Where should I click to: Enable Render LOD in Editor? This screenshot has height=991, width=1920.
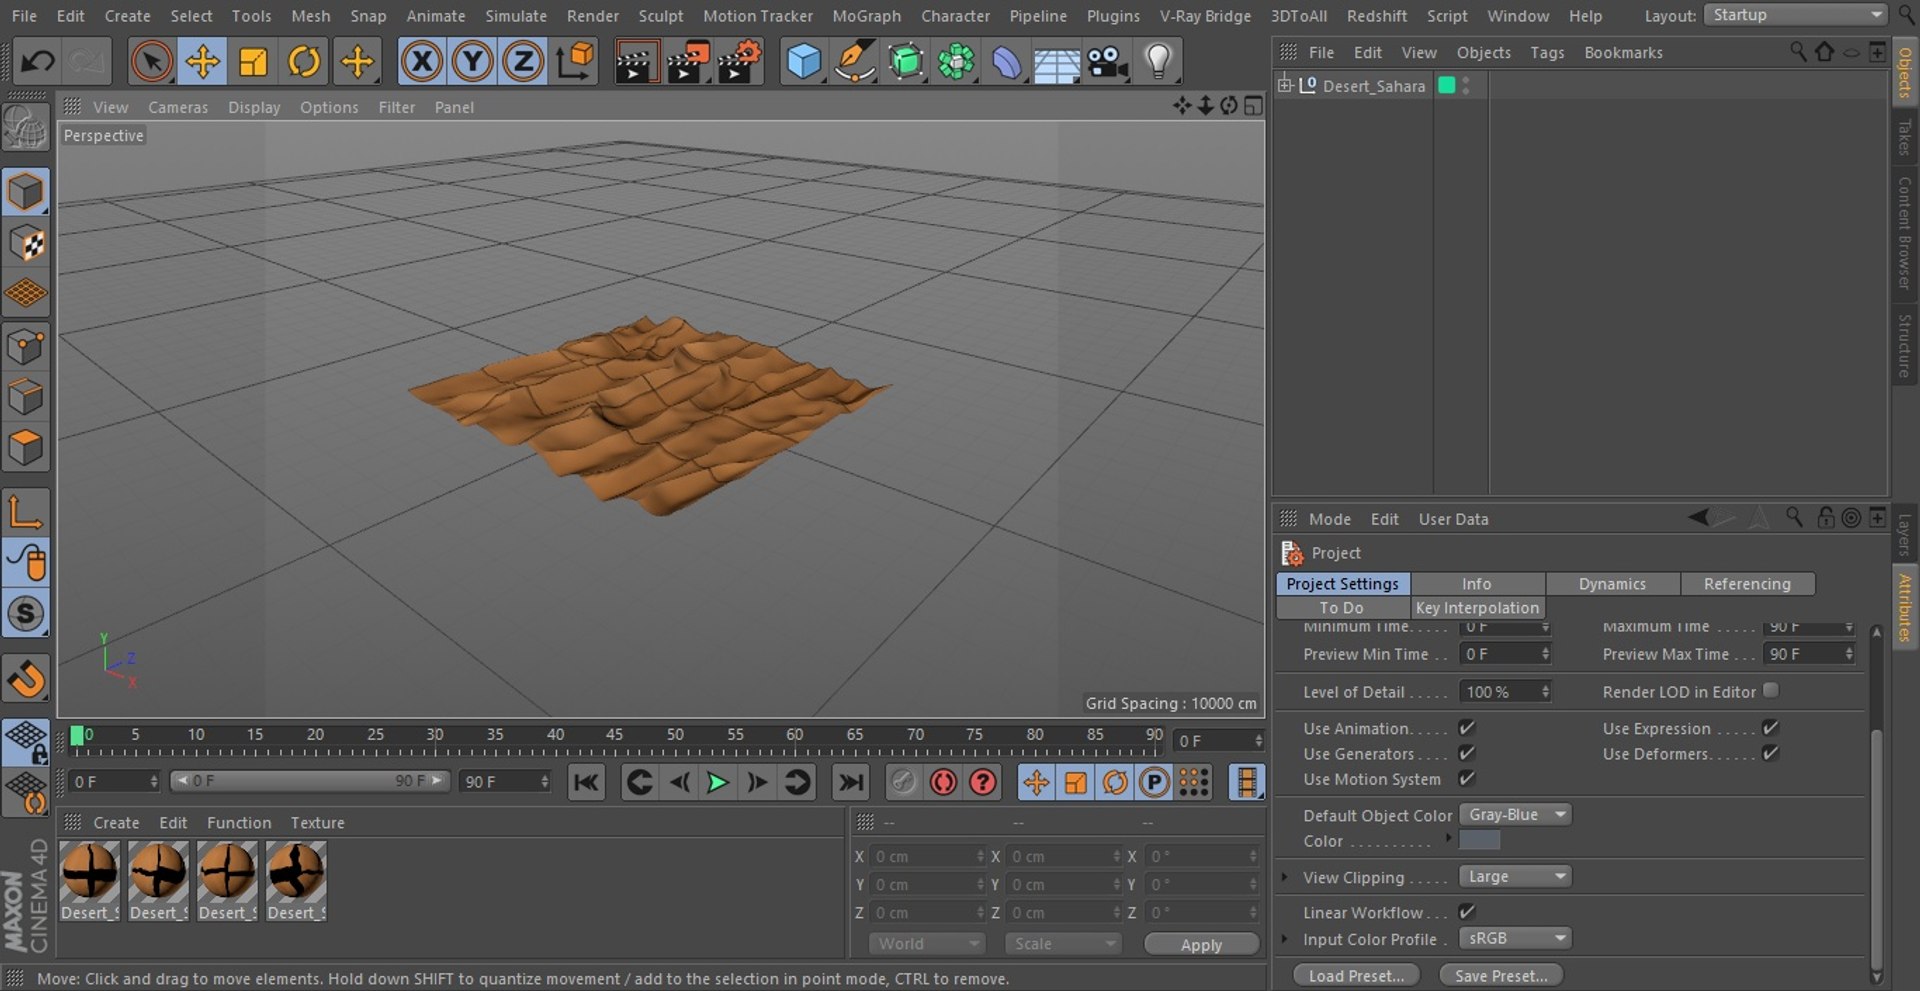pos(1771,690)
